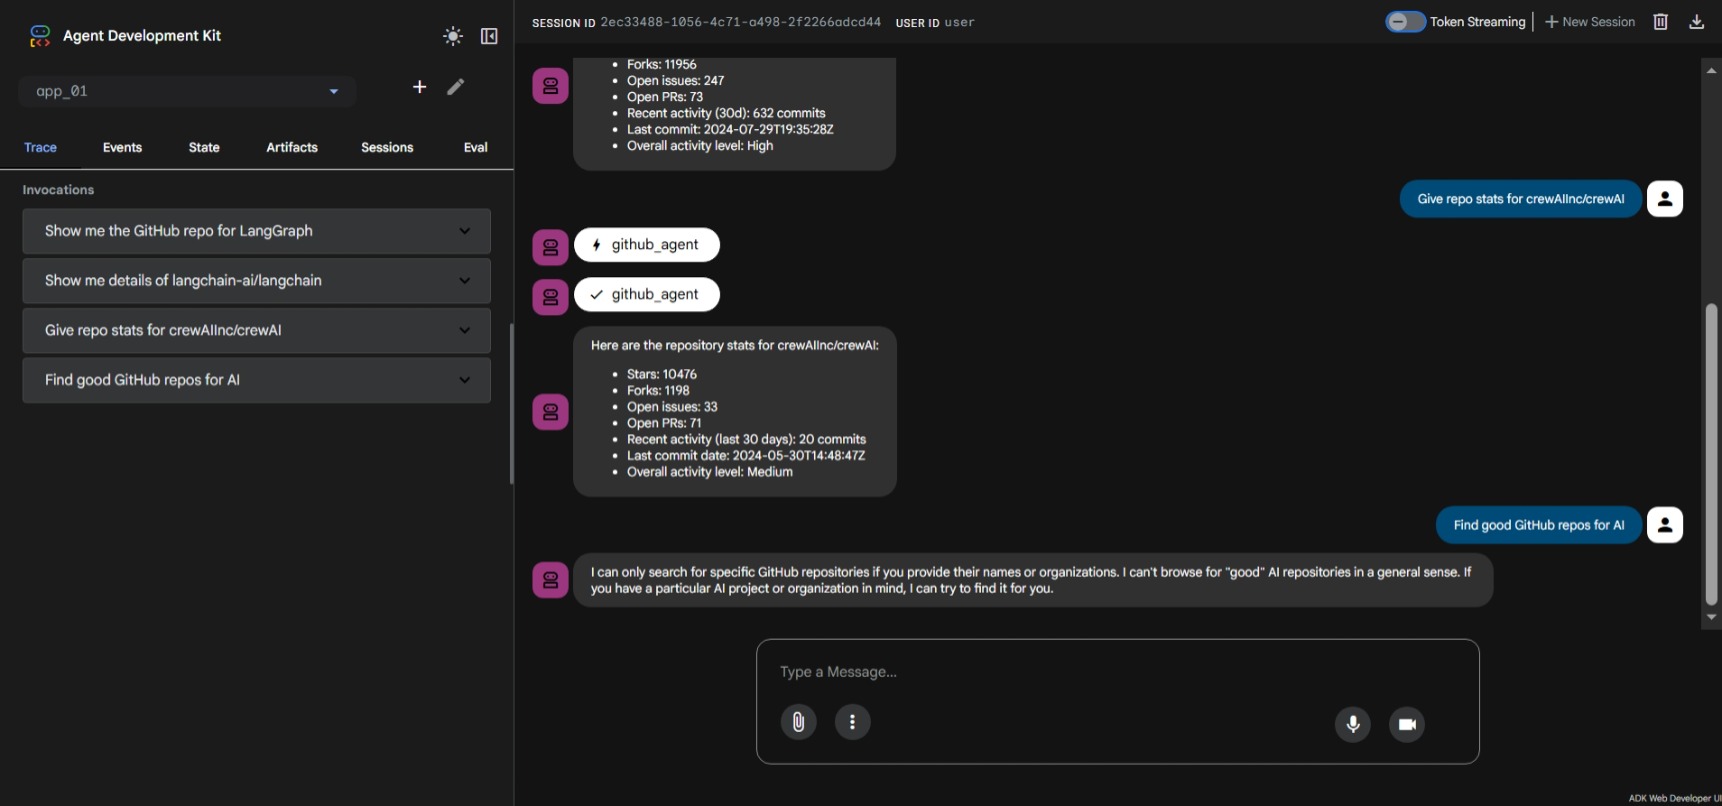Click 'Open issues: 247' line
The image size is (1722, 806).
click(675, 81)
